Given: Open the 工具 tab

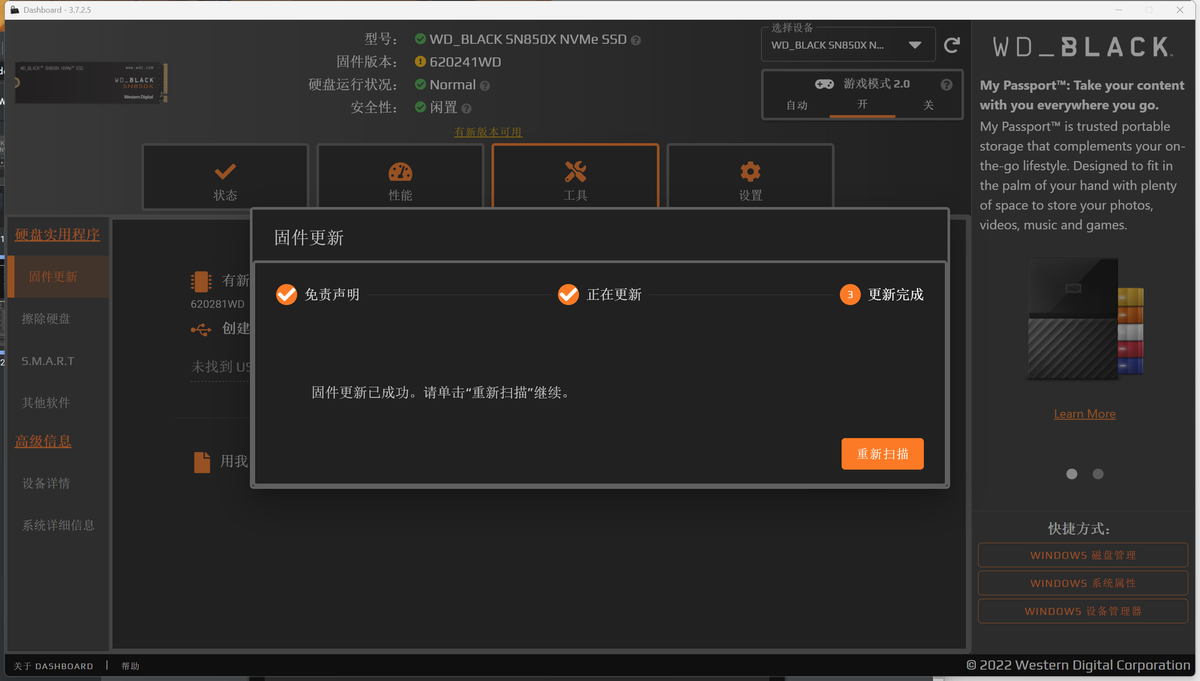Looking at the screenshot, I should 575,177.
